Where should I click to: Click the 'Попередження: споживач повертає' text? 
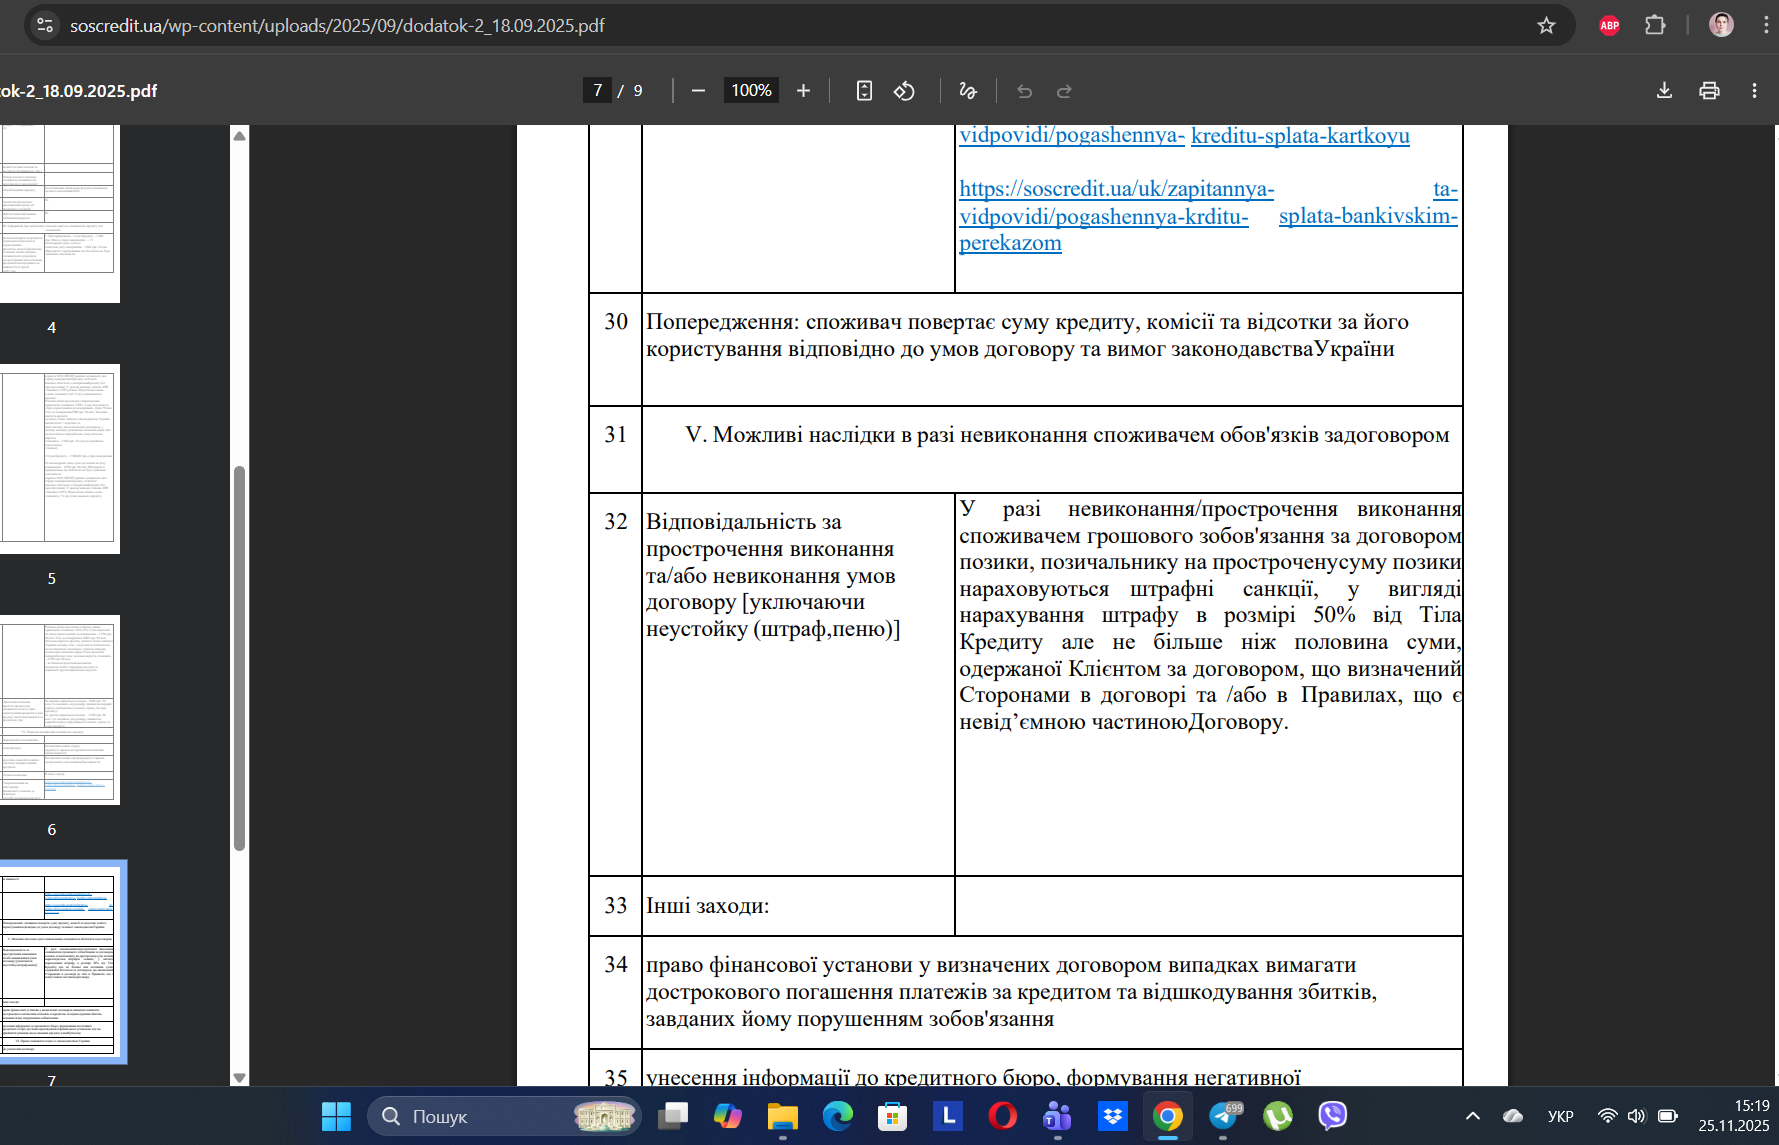(x=1027, y=335)
